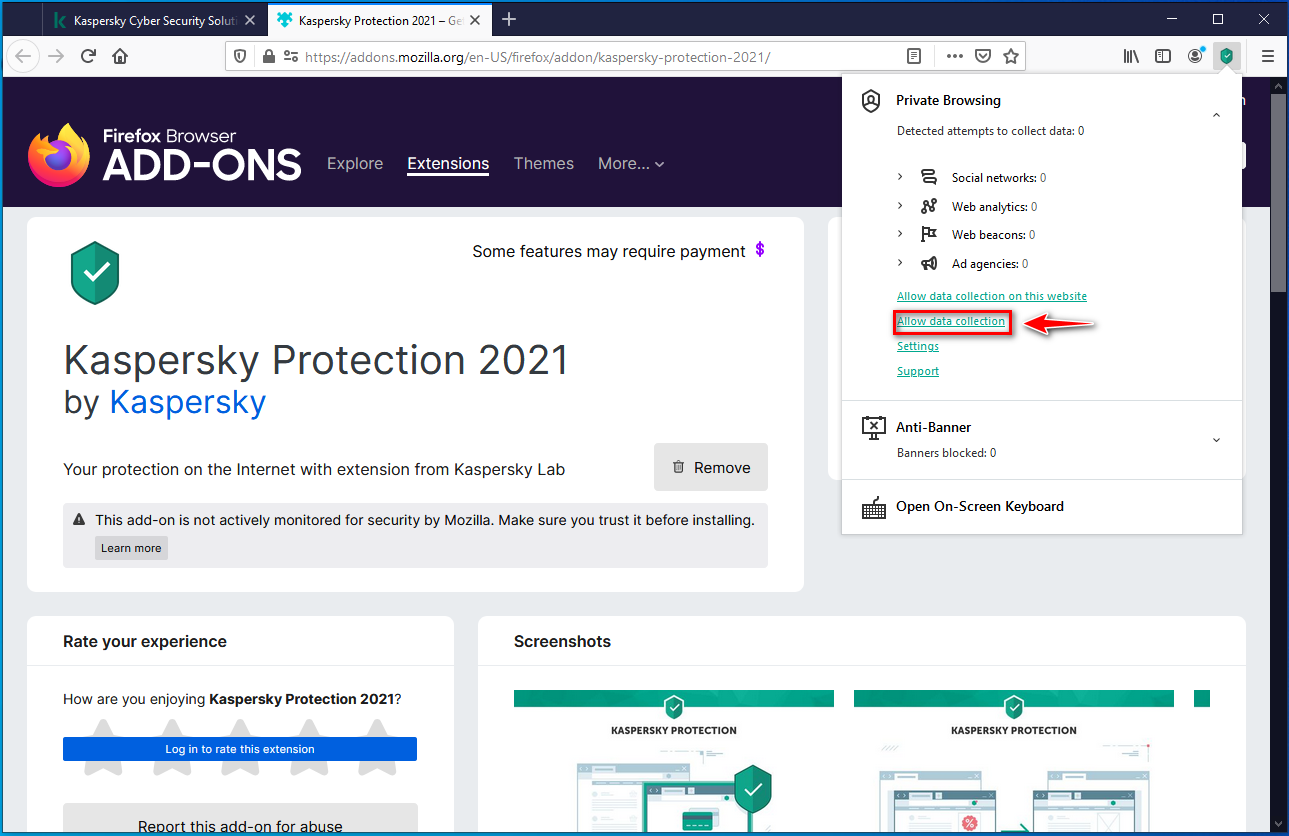Screen dimensions: 1289x836
Task: Expand the Ad agencies list
Action: [900, 263]
